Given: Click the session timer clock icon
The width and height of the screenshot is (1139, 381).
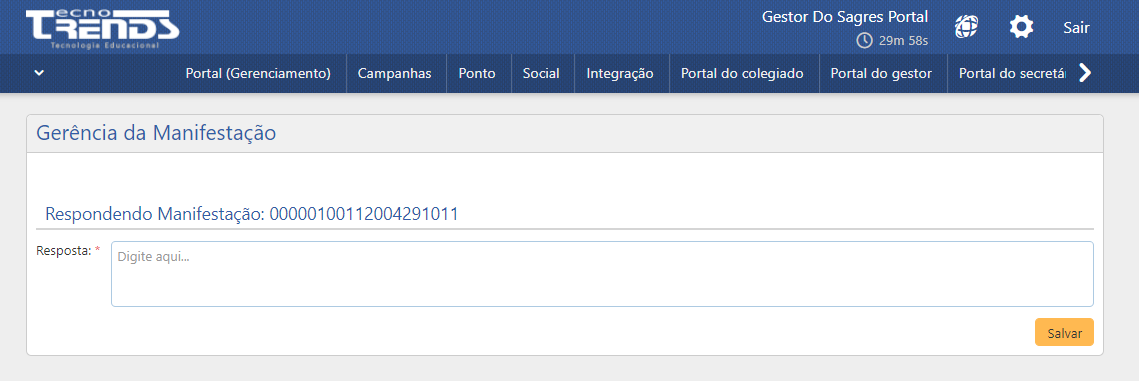Looking at the screenshot, I should coord(864,41).
